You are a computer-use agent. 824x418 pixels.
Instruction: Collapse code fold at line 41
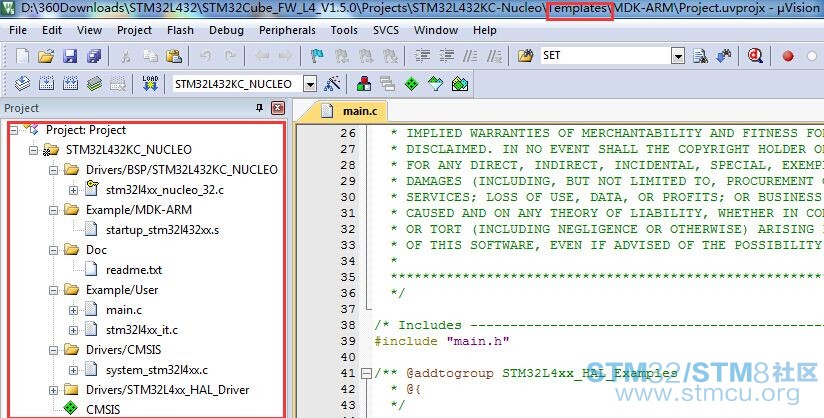click(366, 373)
